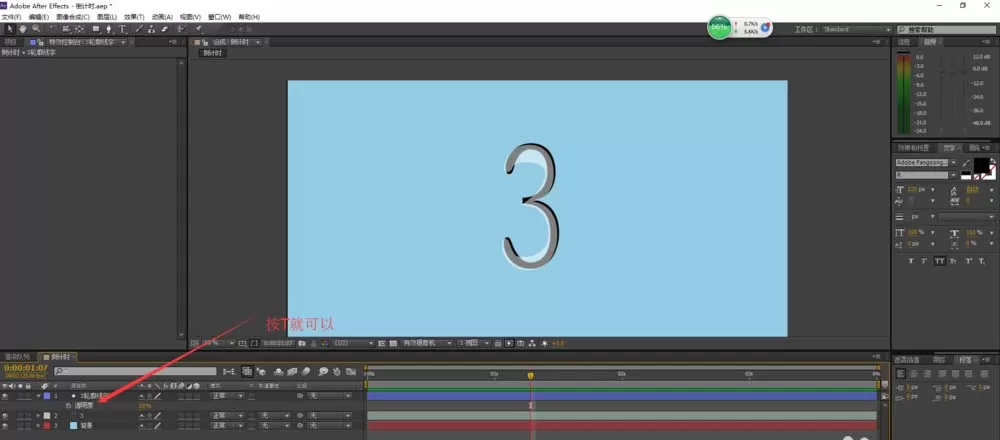Click the black fill color swatch

pos(982,166)
